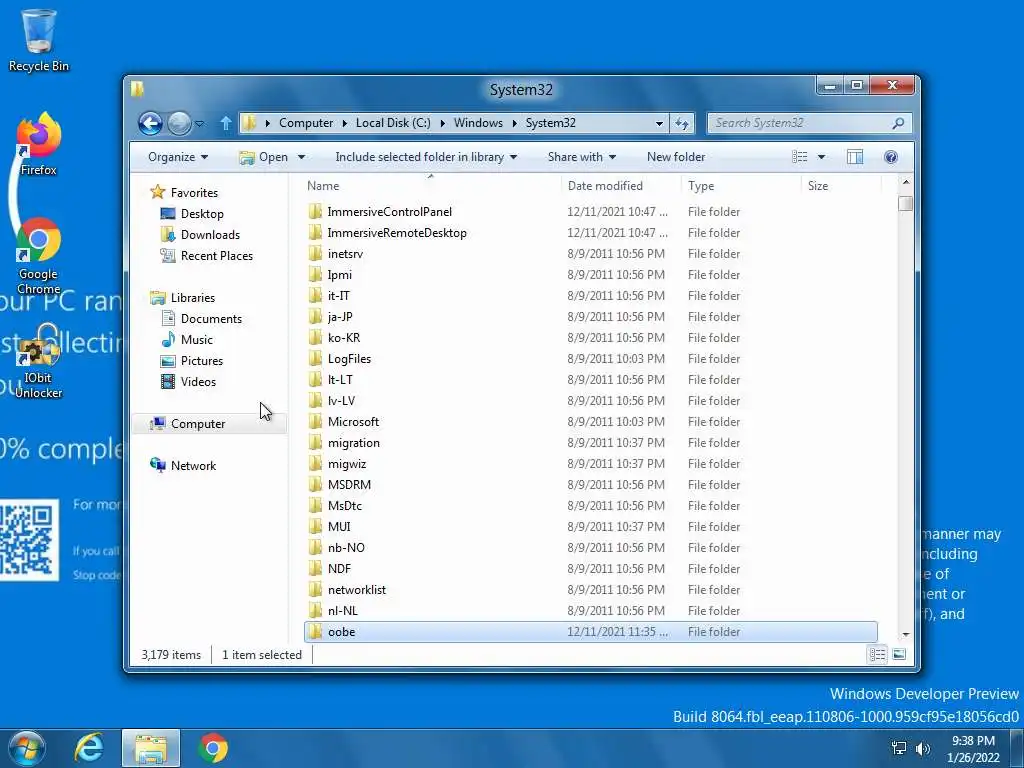Image resolution: width=1024 pixels, height=768 pixels.
Task: Select the LogFiles folder
Action: point(349,359)
